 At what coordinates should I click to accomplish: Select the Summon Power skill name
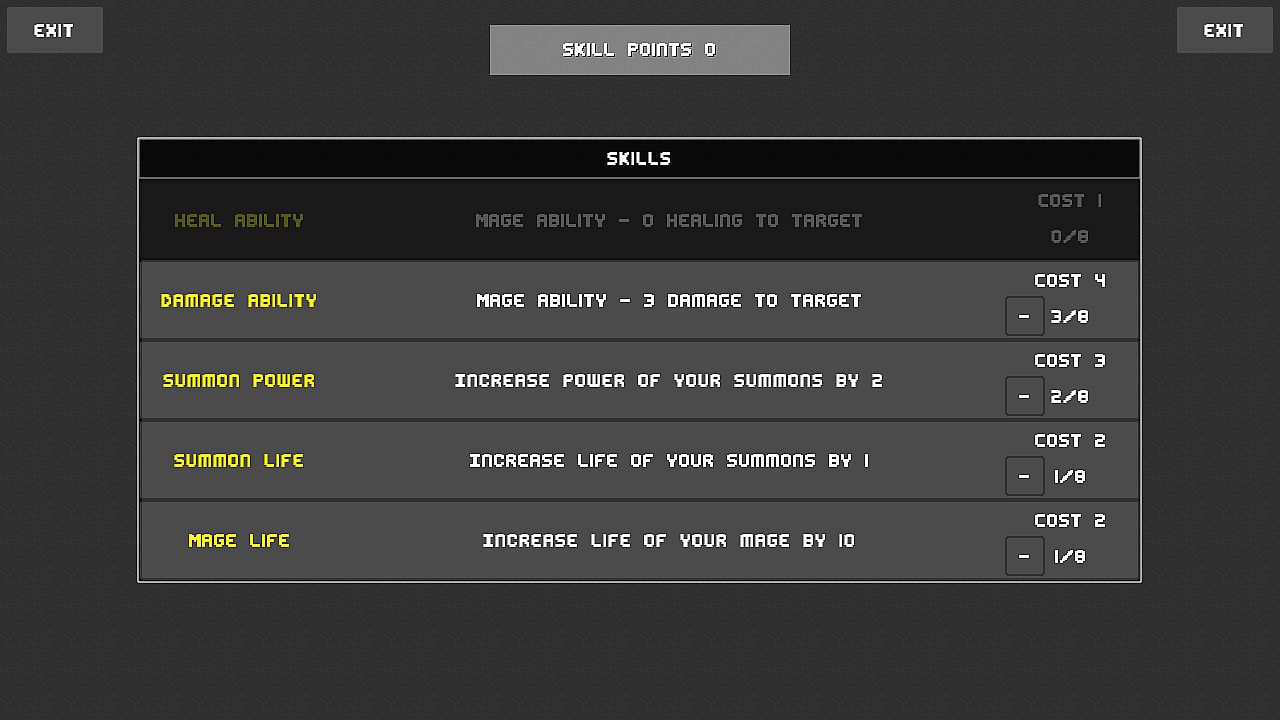239,380
